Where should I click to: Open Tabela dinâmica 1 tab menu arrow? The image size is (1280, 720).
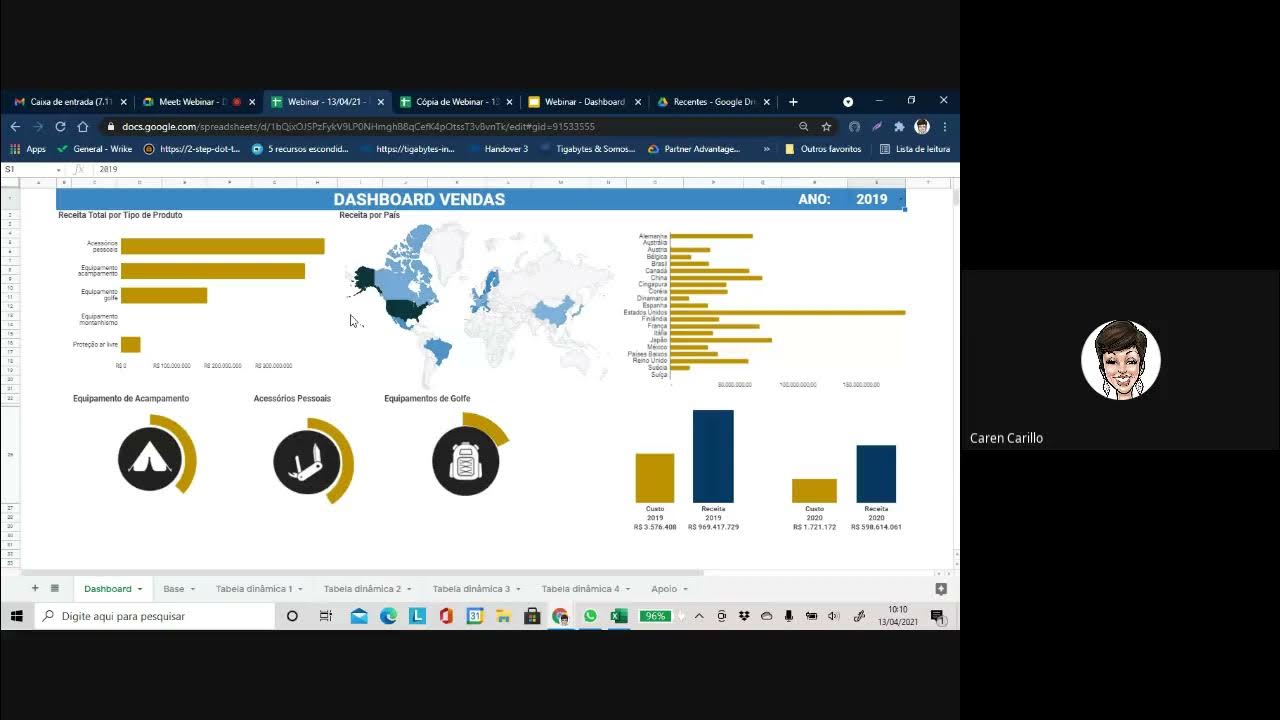click(301, 589)
